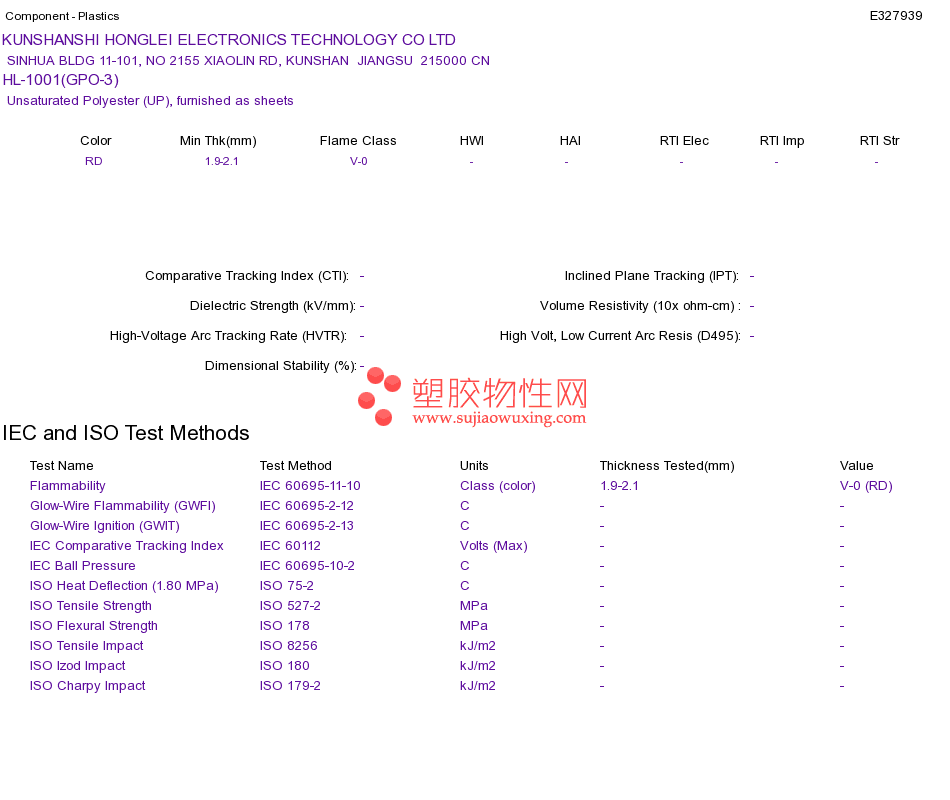The width and height of the screenshot is (950, 800).
Task: Click the HWI column header
Action: click(471, 141)
